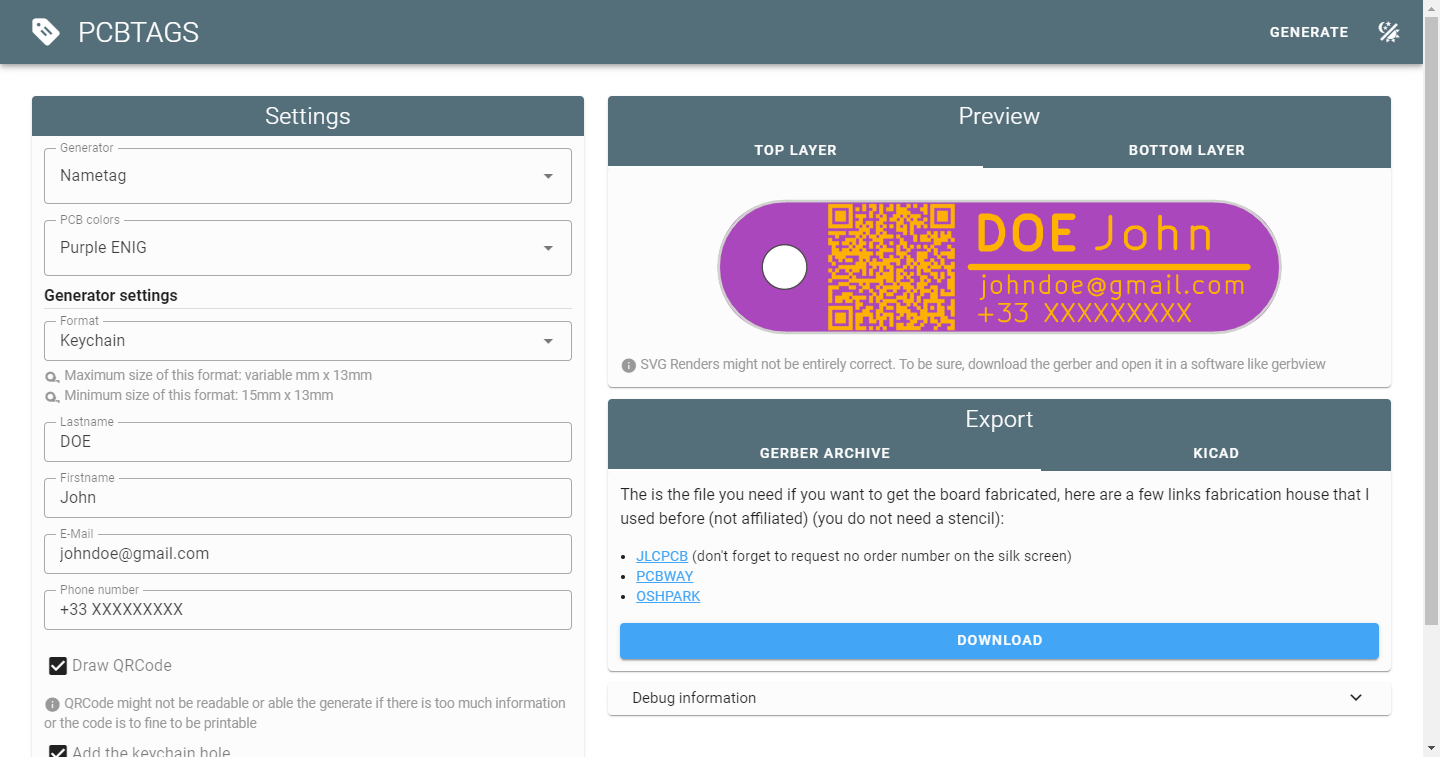Uncheck the Draw QRCode checkbox

[x=58, y=666]
